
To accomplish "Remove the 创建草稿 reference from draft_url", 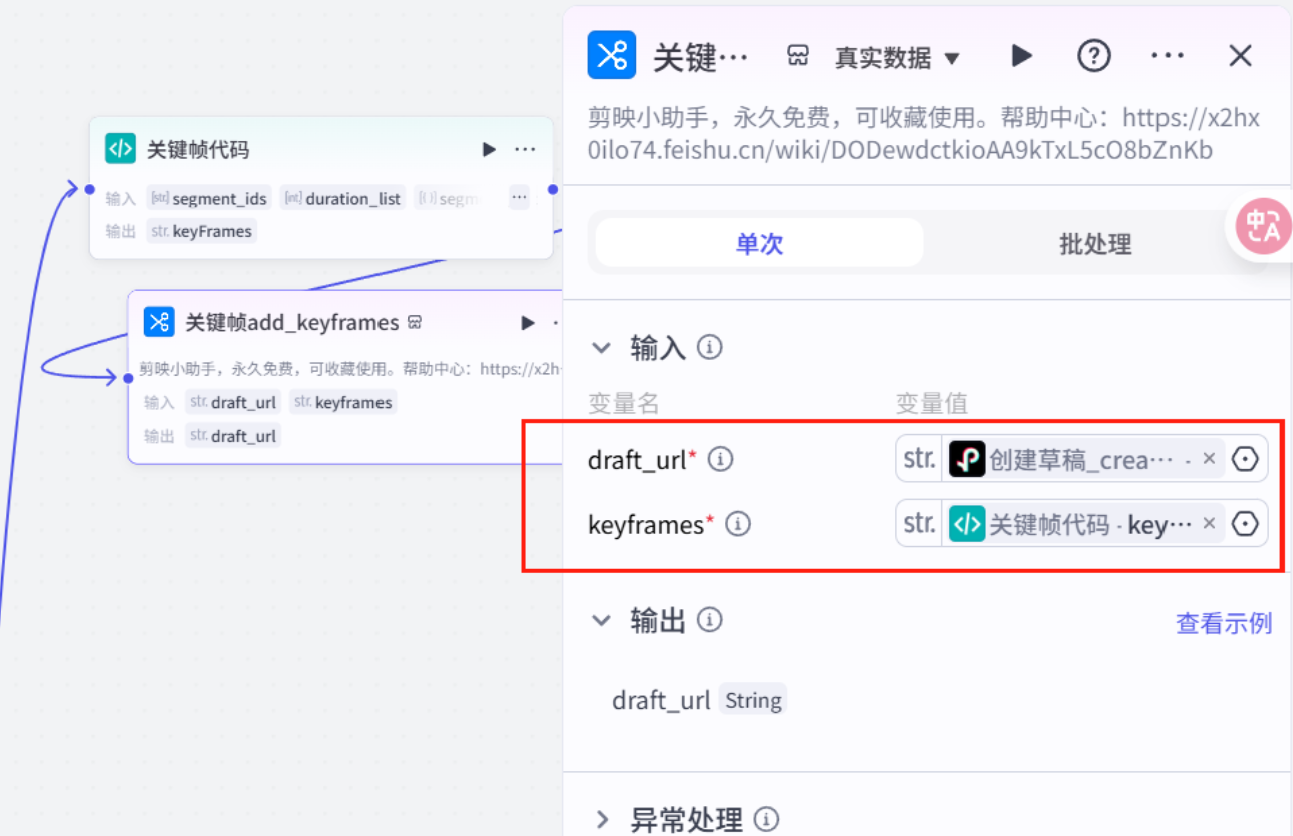I will pos(1209,458).
